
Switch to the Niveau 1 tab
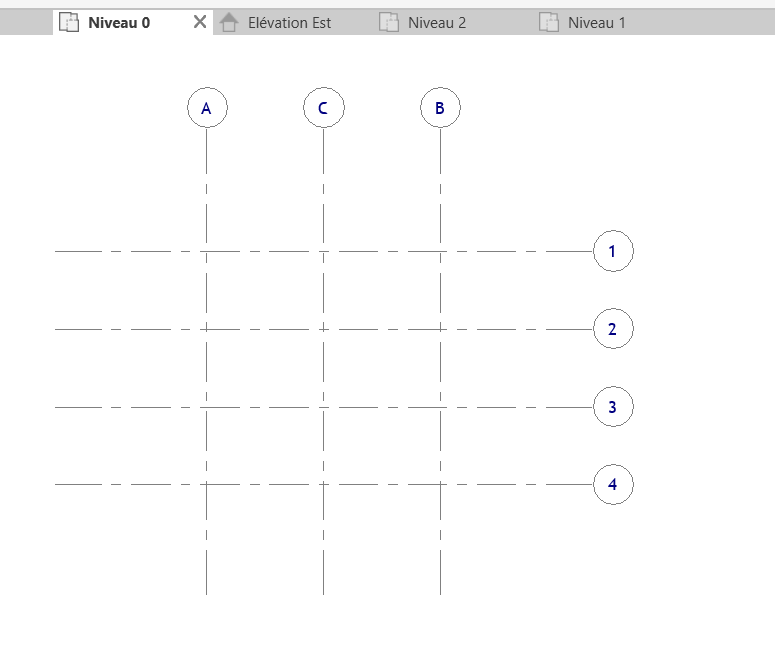click(596, 22)
